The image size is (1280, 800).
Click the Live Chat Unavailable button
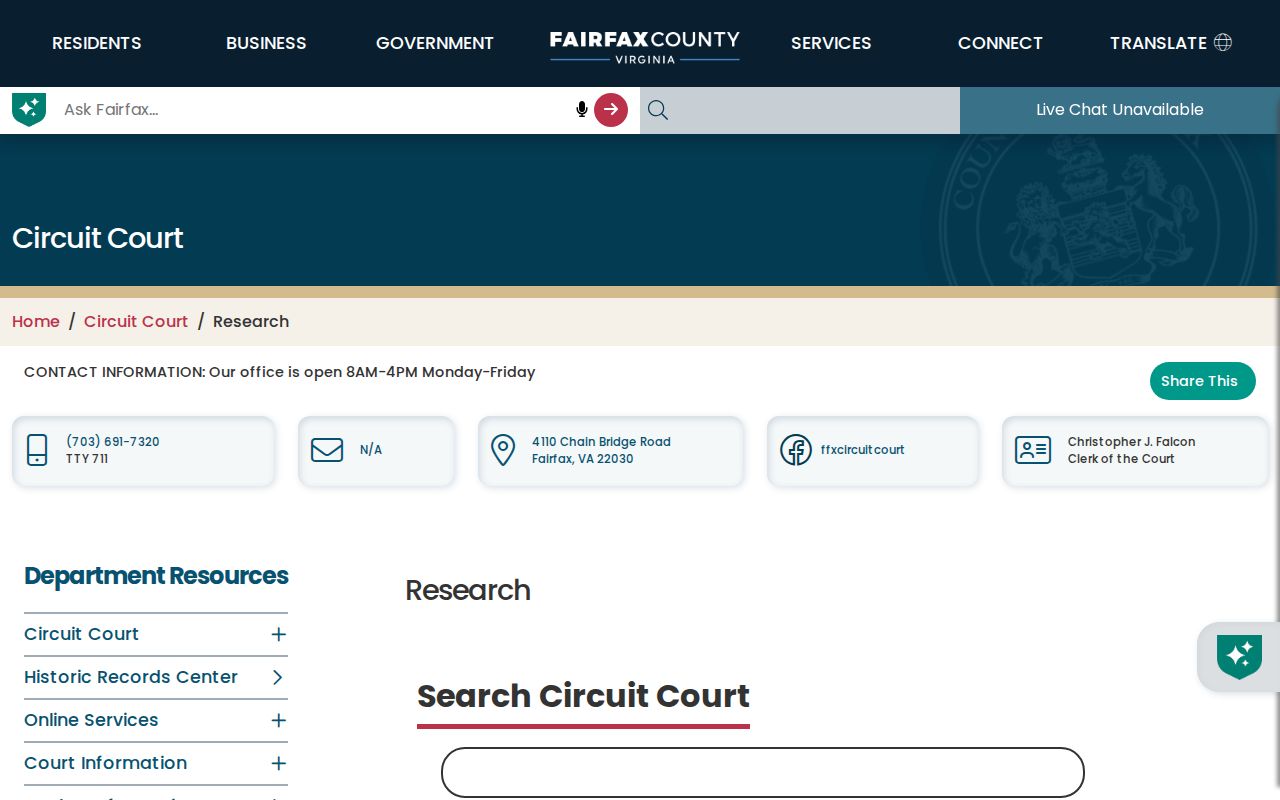(x=1120, y=110)
